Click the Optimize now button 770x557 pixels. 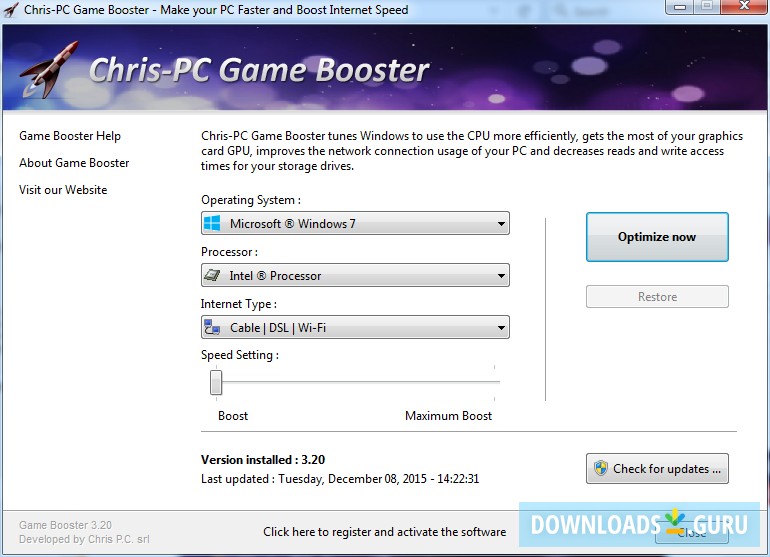click(x=657, y=237)
